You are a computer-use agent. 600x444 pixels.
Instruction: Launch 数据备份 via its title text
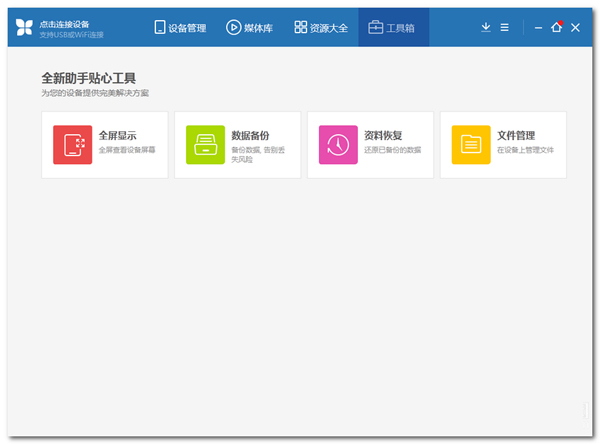click(250, 135)
